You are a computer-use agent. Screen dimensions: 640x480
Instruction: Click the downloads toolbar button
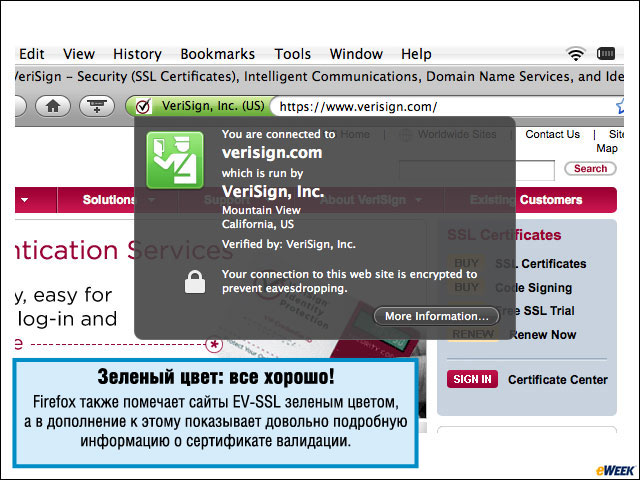[x=97, y=107]
